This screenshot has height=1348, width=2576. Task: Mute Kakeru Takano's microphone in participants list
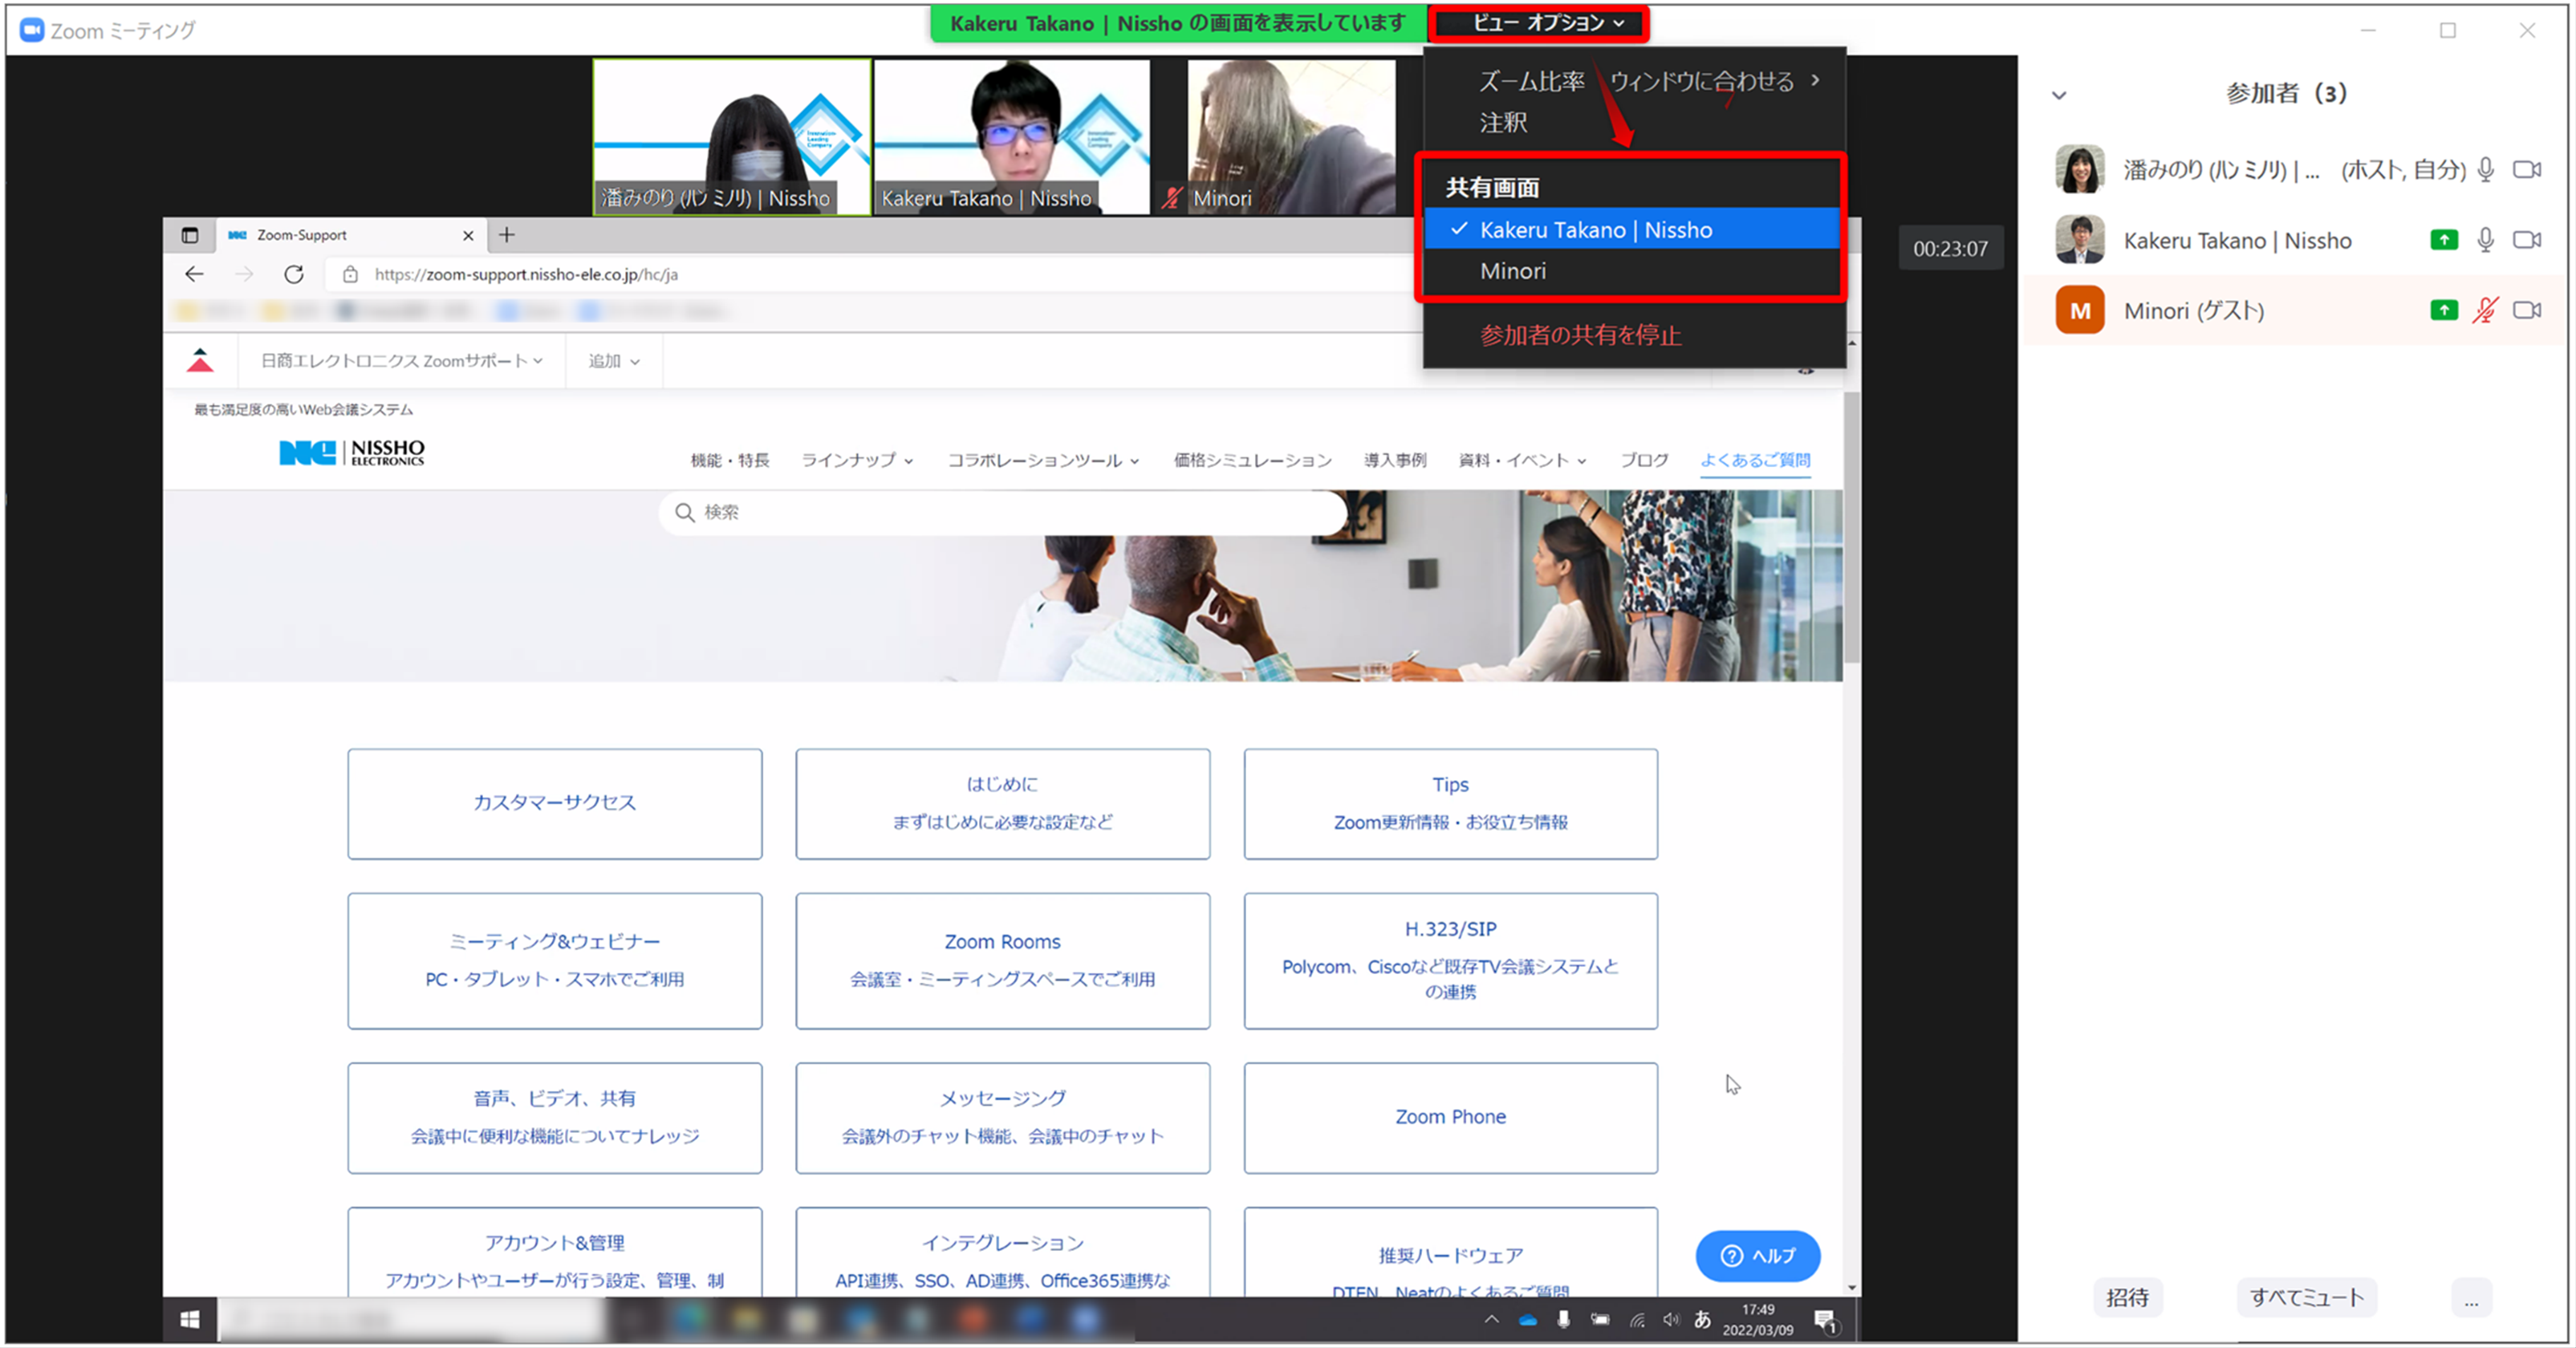(2486, 240)
